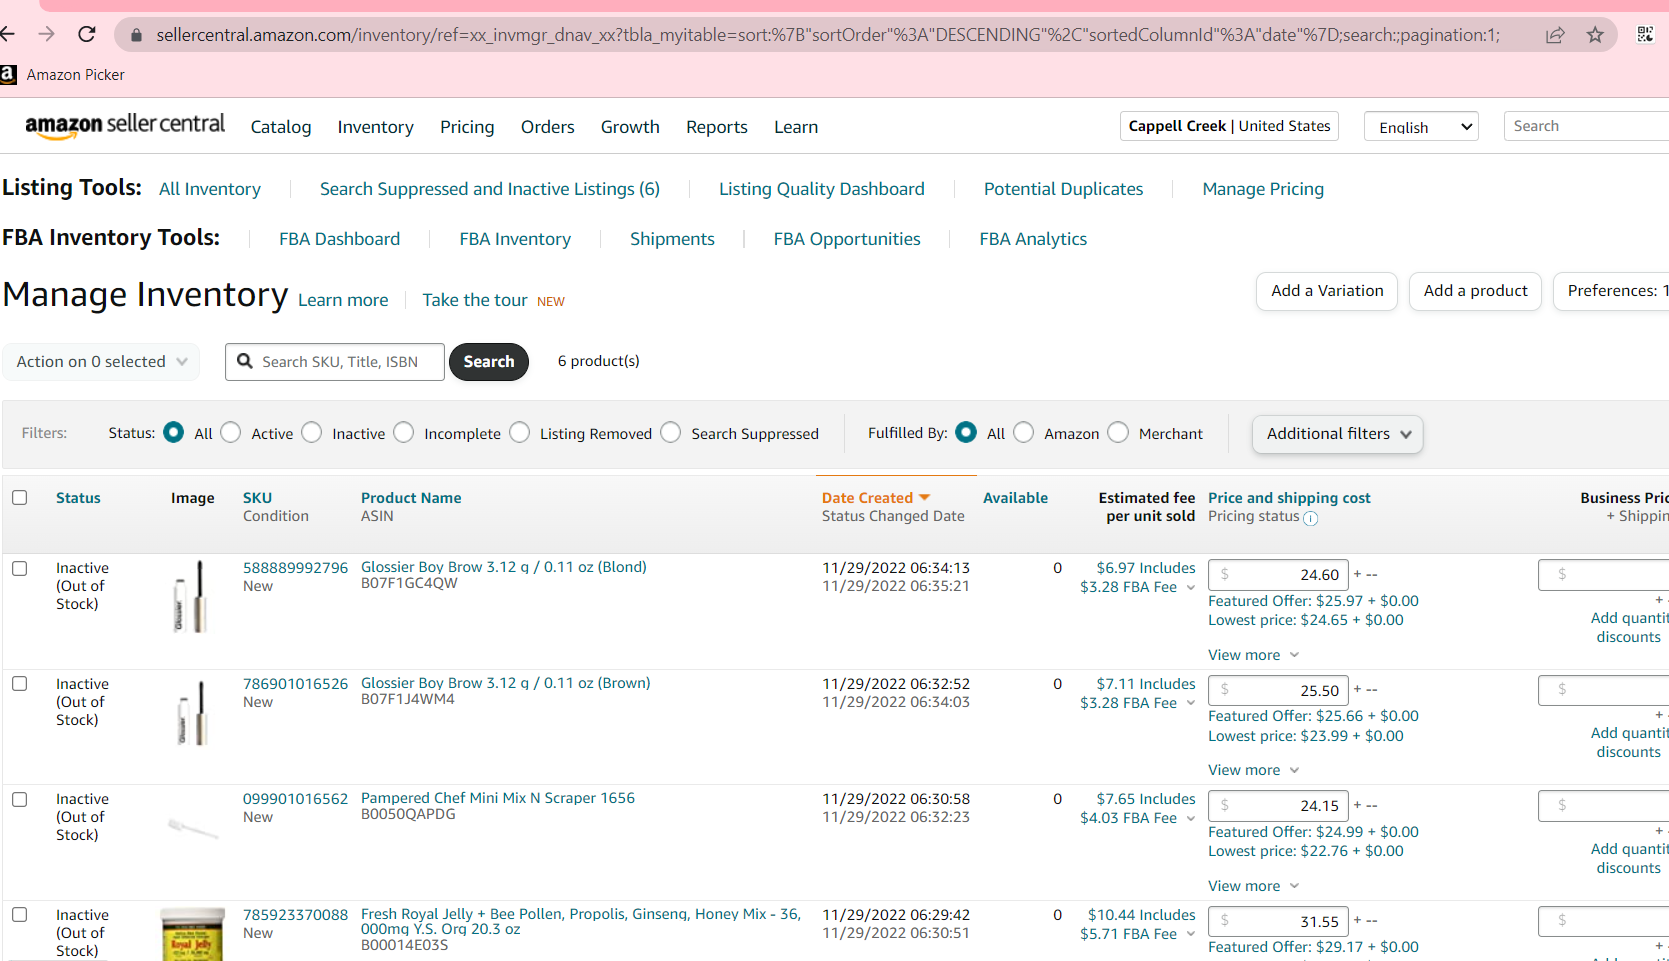Click the Amazon Seller Central logo
This screenshot has width=1669, height=961.
[125, 126]
